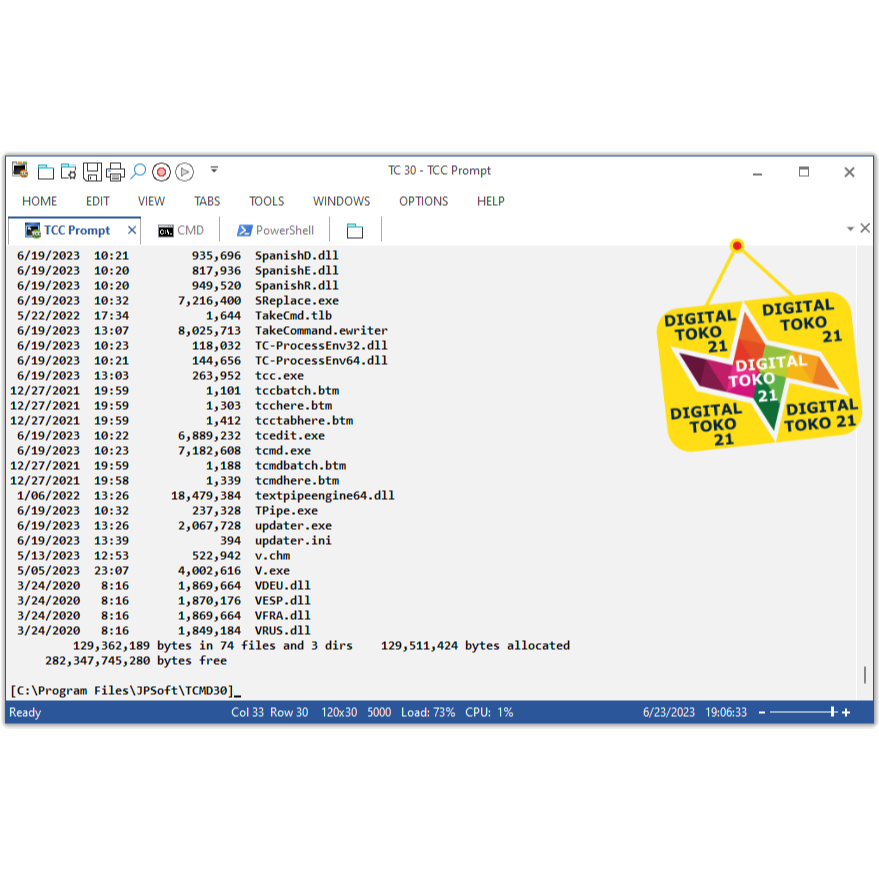The width and height of the screenshot is (879, 879).
Task: Click the 'Col 33' status indicator
Action: [x=247, y=713]
